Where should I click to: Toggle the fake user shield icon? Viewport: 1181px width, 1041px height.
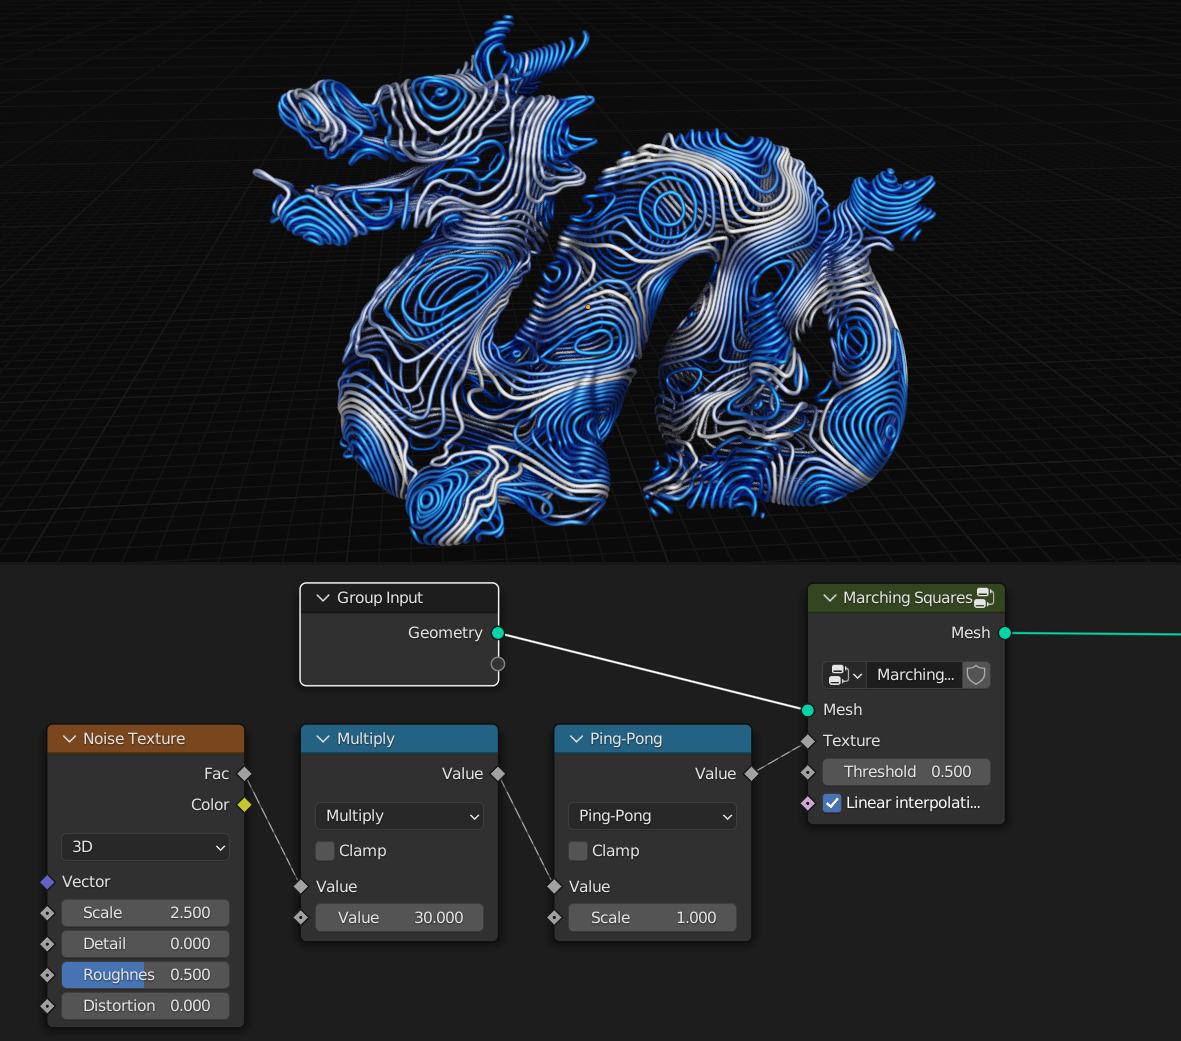click(976, 675)
